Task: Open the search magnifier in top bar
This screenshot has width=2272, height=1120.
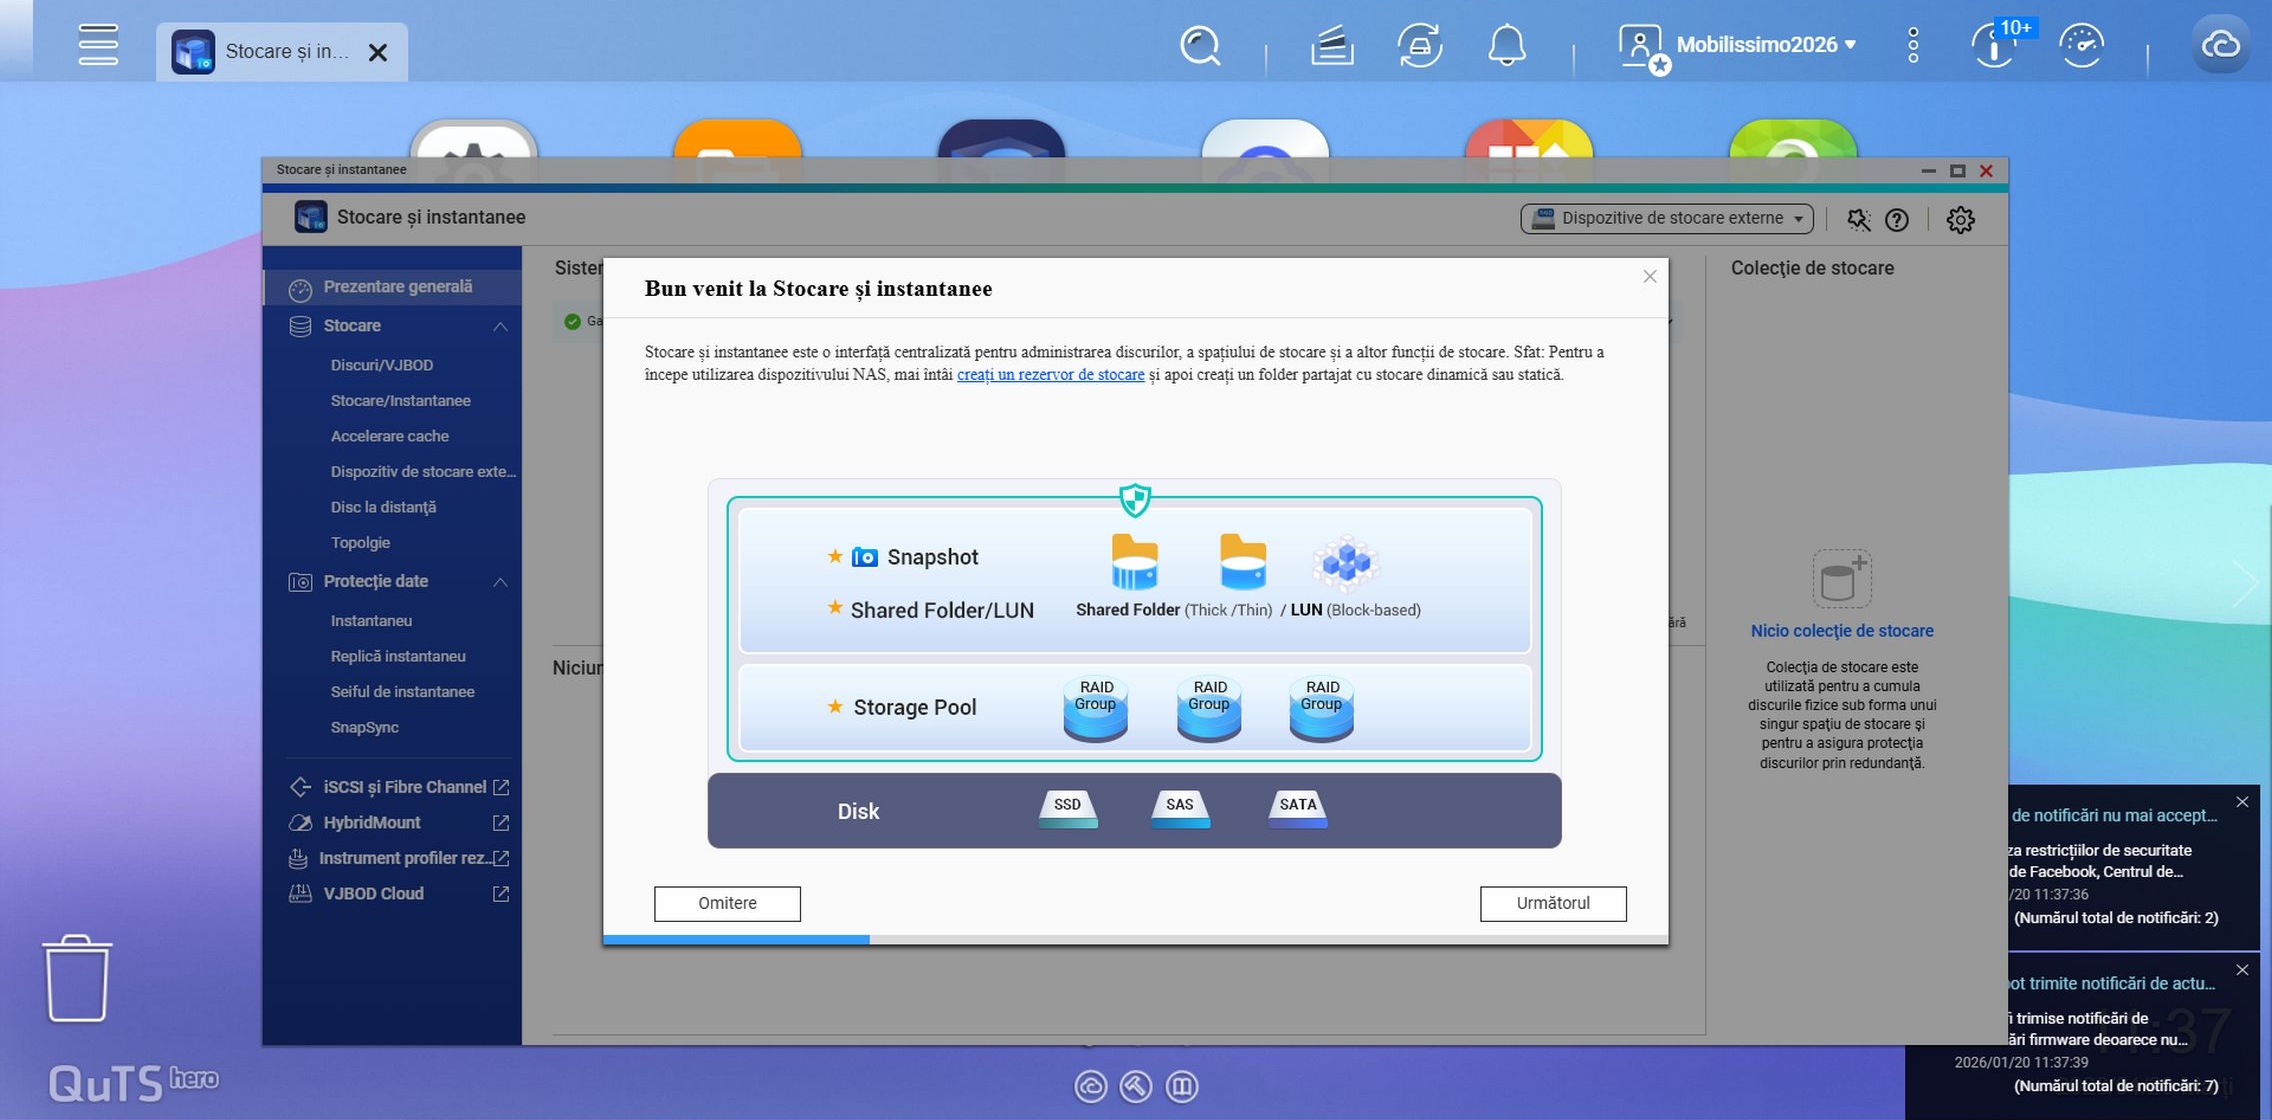Action: [x=1199, y=46]
